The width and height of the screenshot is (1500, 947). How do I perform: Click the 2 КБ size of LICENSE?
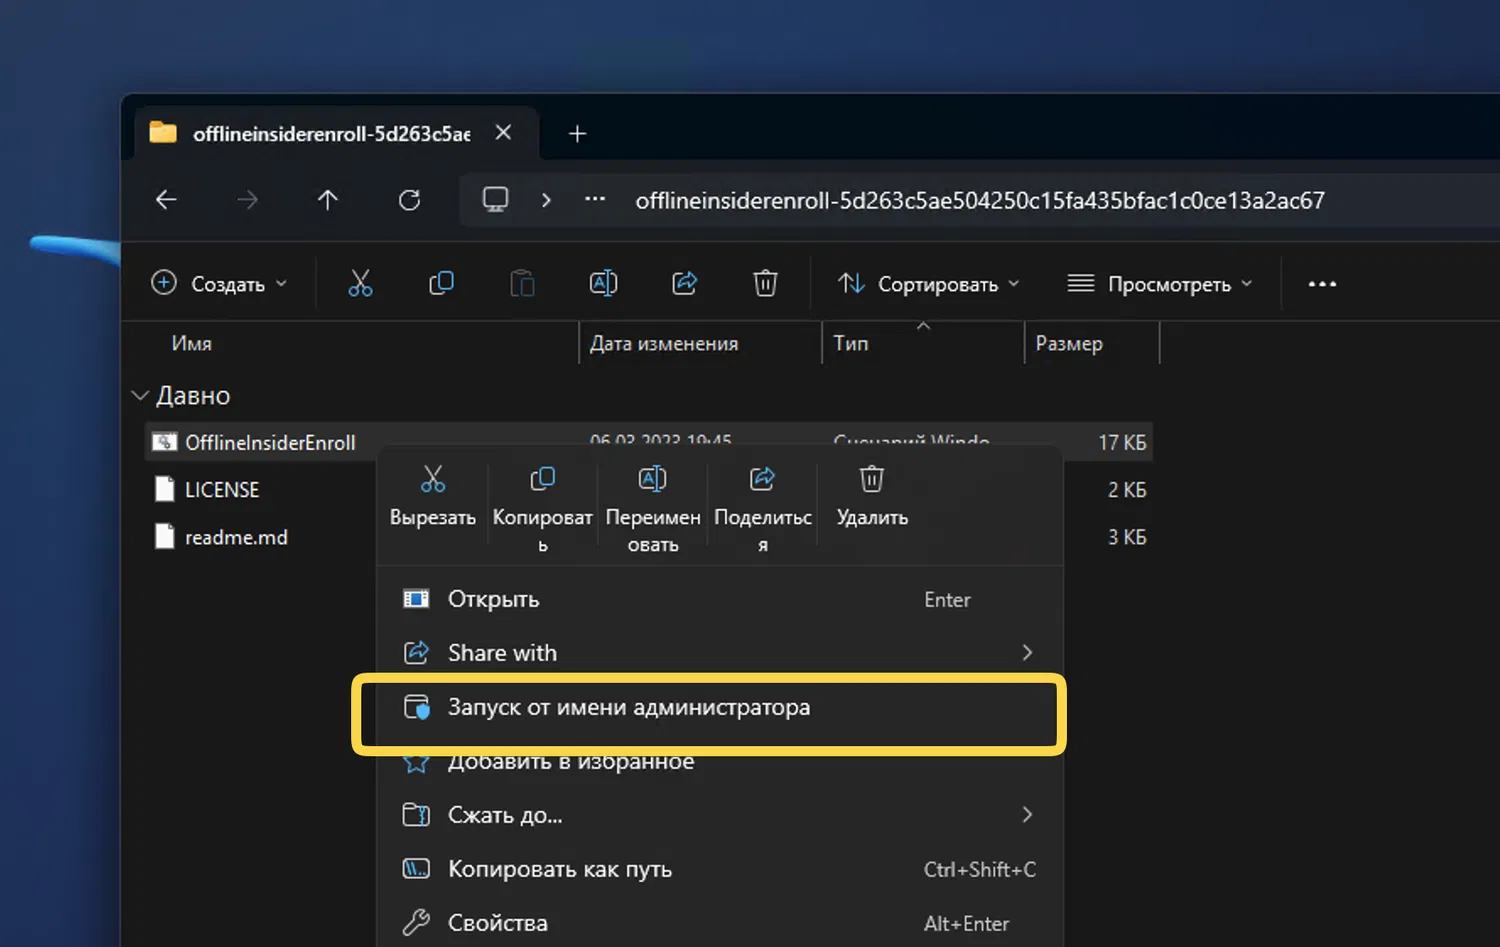[1127, 490]
